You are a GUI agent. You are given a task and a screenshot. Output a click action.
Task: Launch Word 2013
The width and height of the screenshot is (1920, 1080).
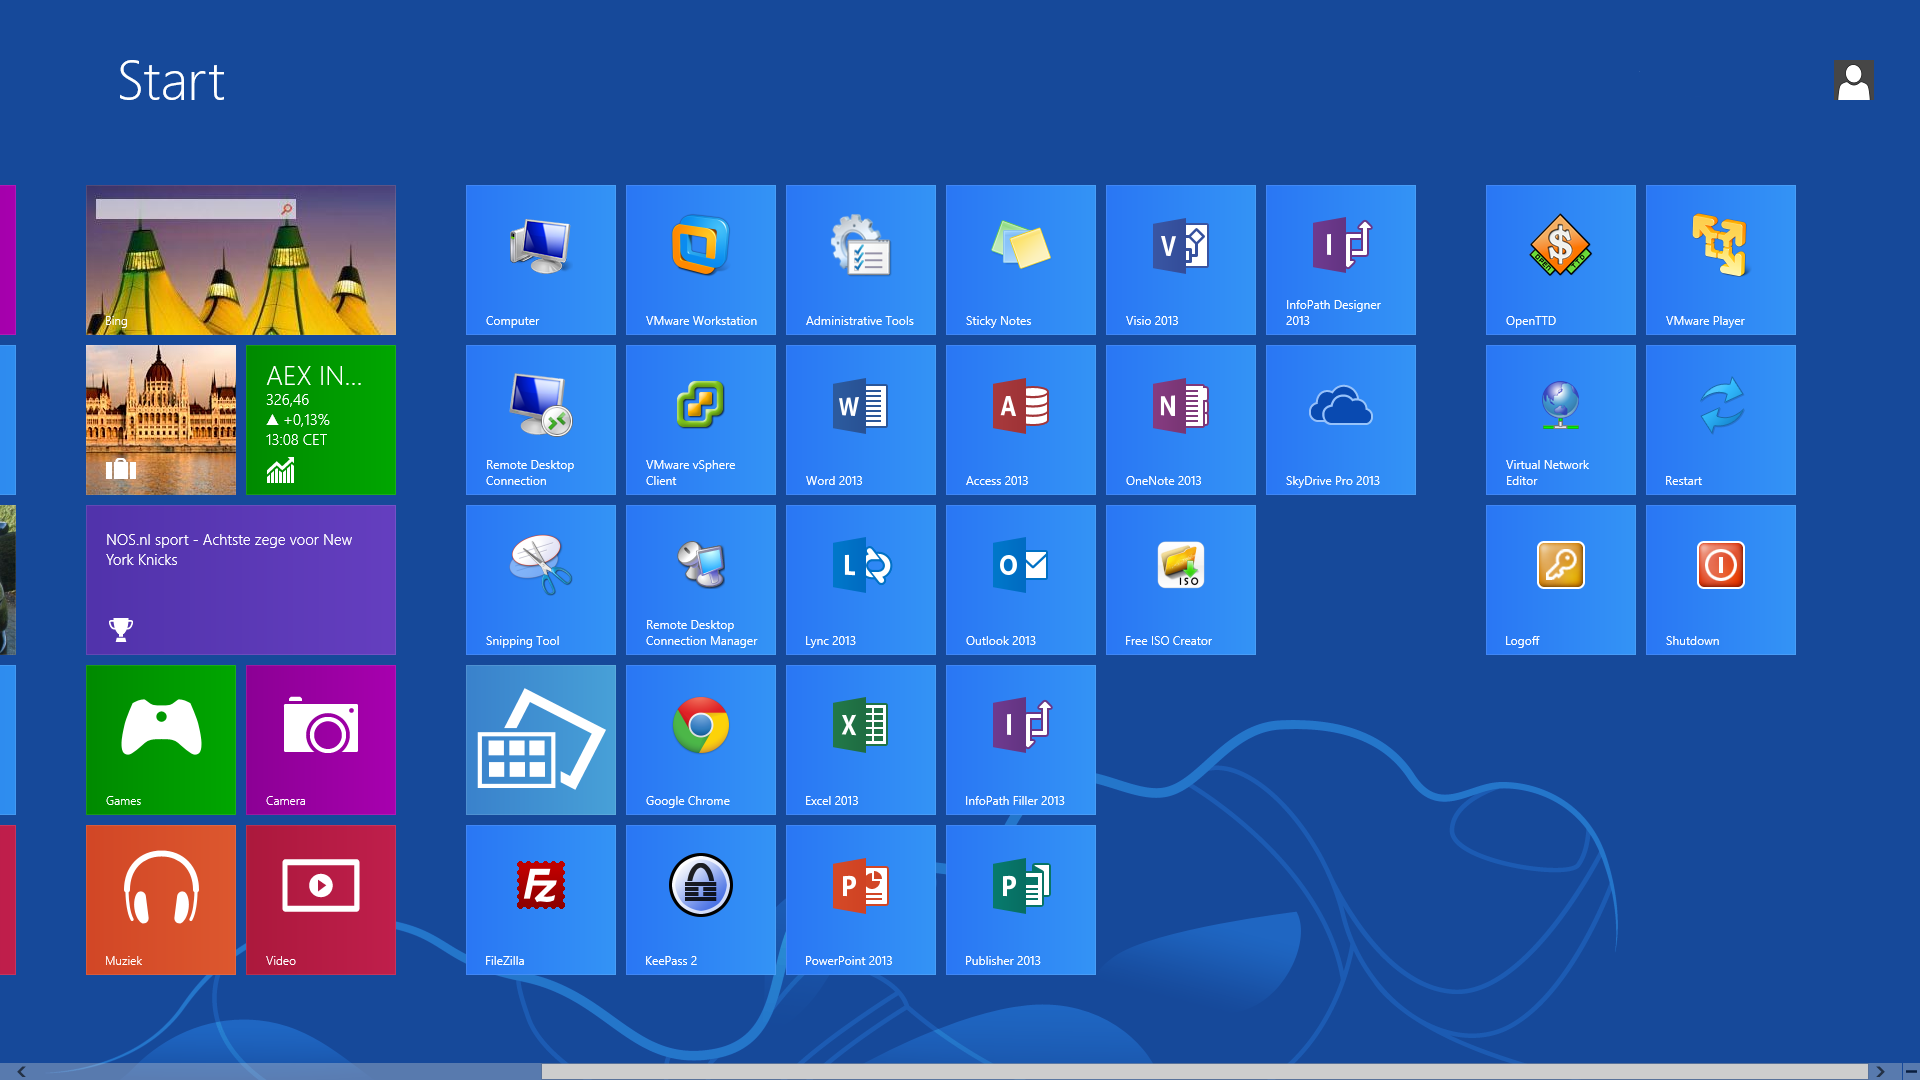(860, 419)
